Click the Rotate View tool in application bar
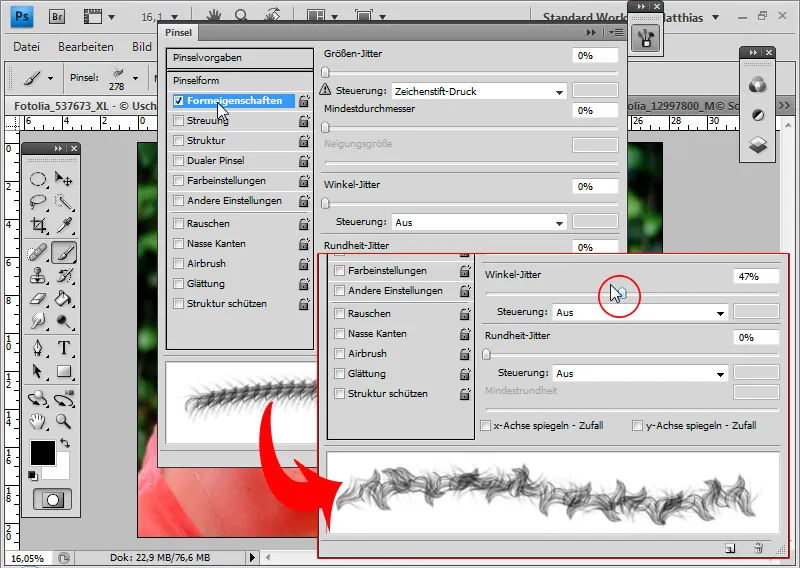 click(273, 16)
